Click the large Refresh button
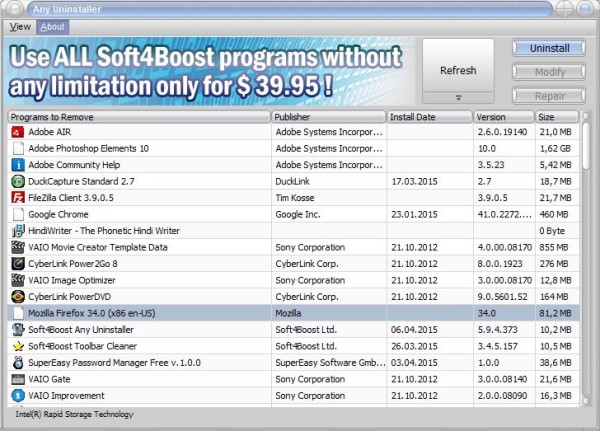600x431 pixels. click(x=458, y=66)
